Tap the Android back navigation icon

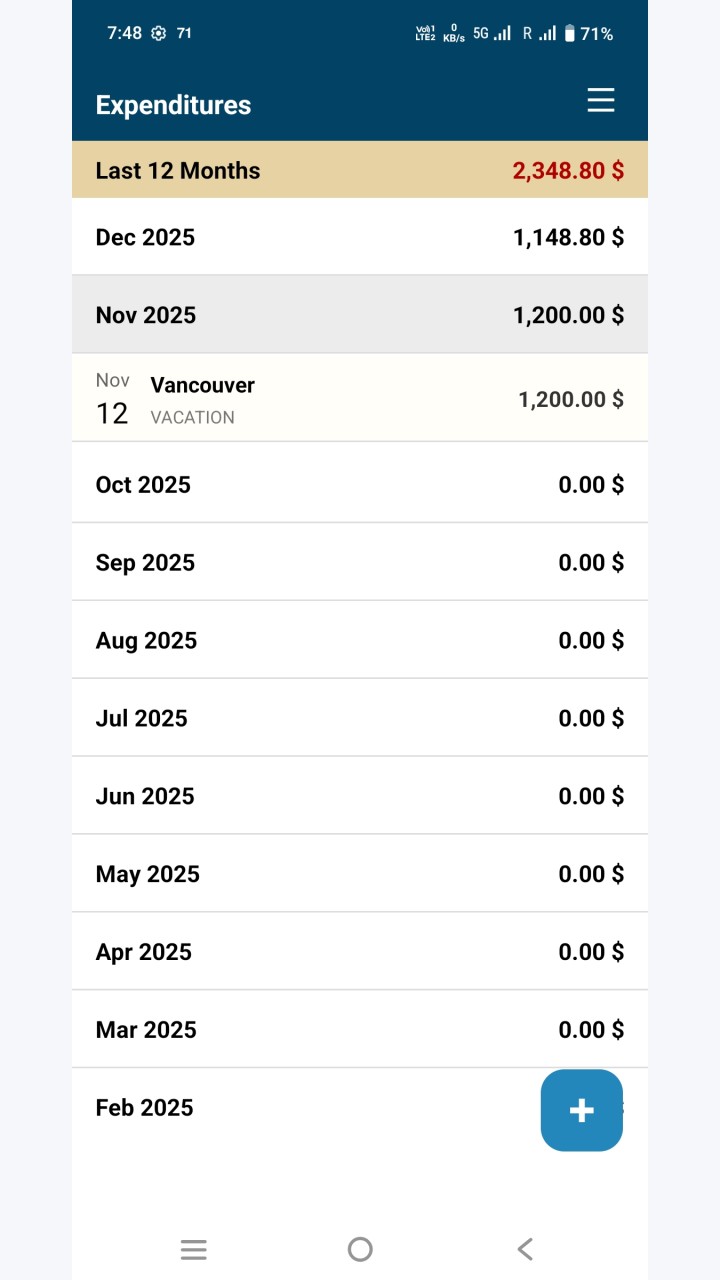click(526, 1248)
